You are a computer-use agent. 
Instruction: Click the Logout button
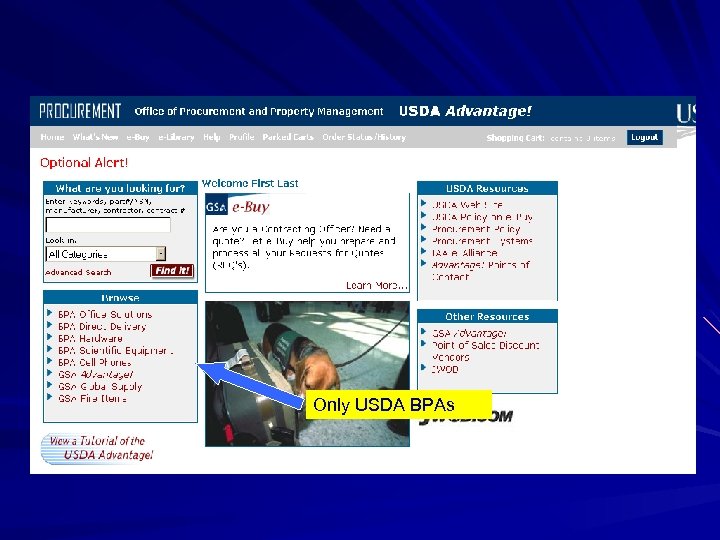(x=645, y=137)
